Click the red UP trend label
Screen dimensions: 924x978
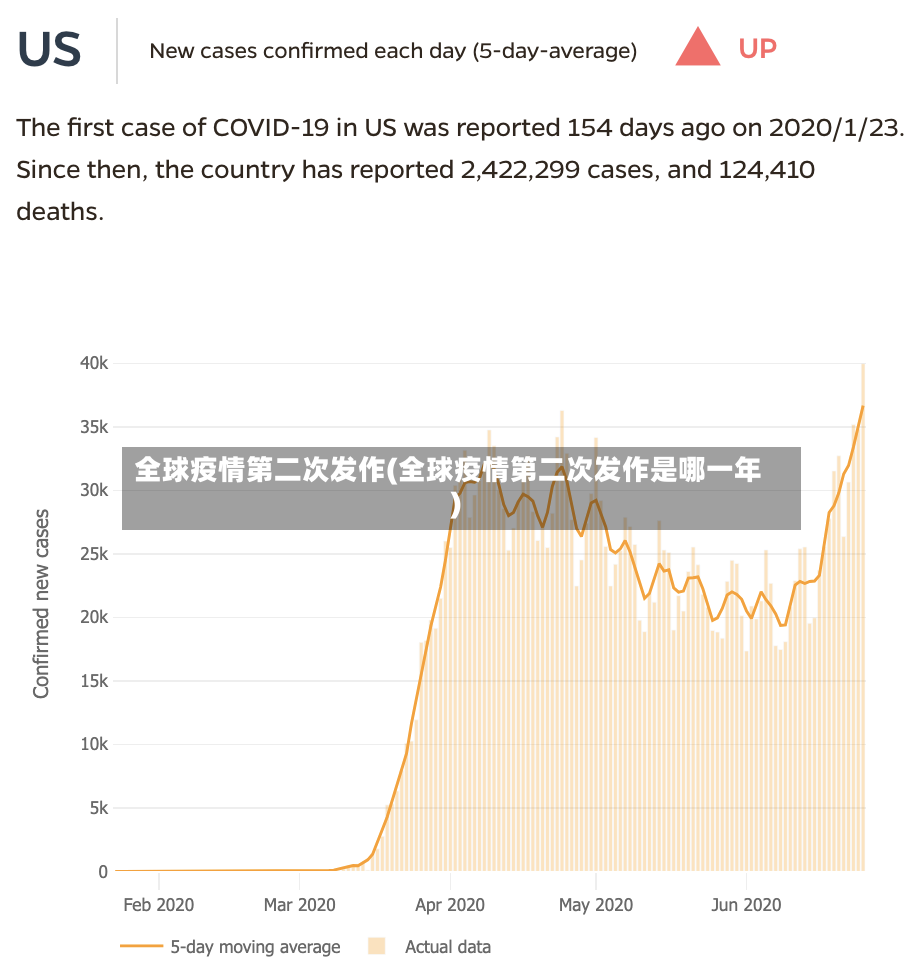[757, 49]
